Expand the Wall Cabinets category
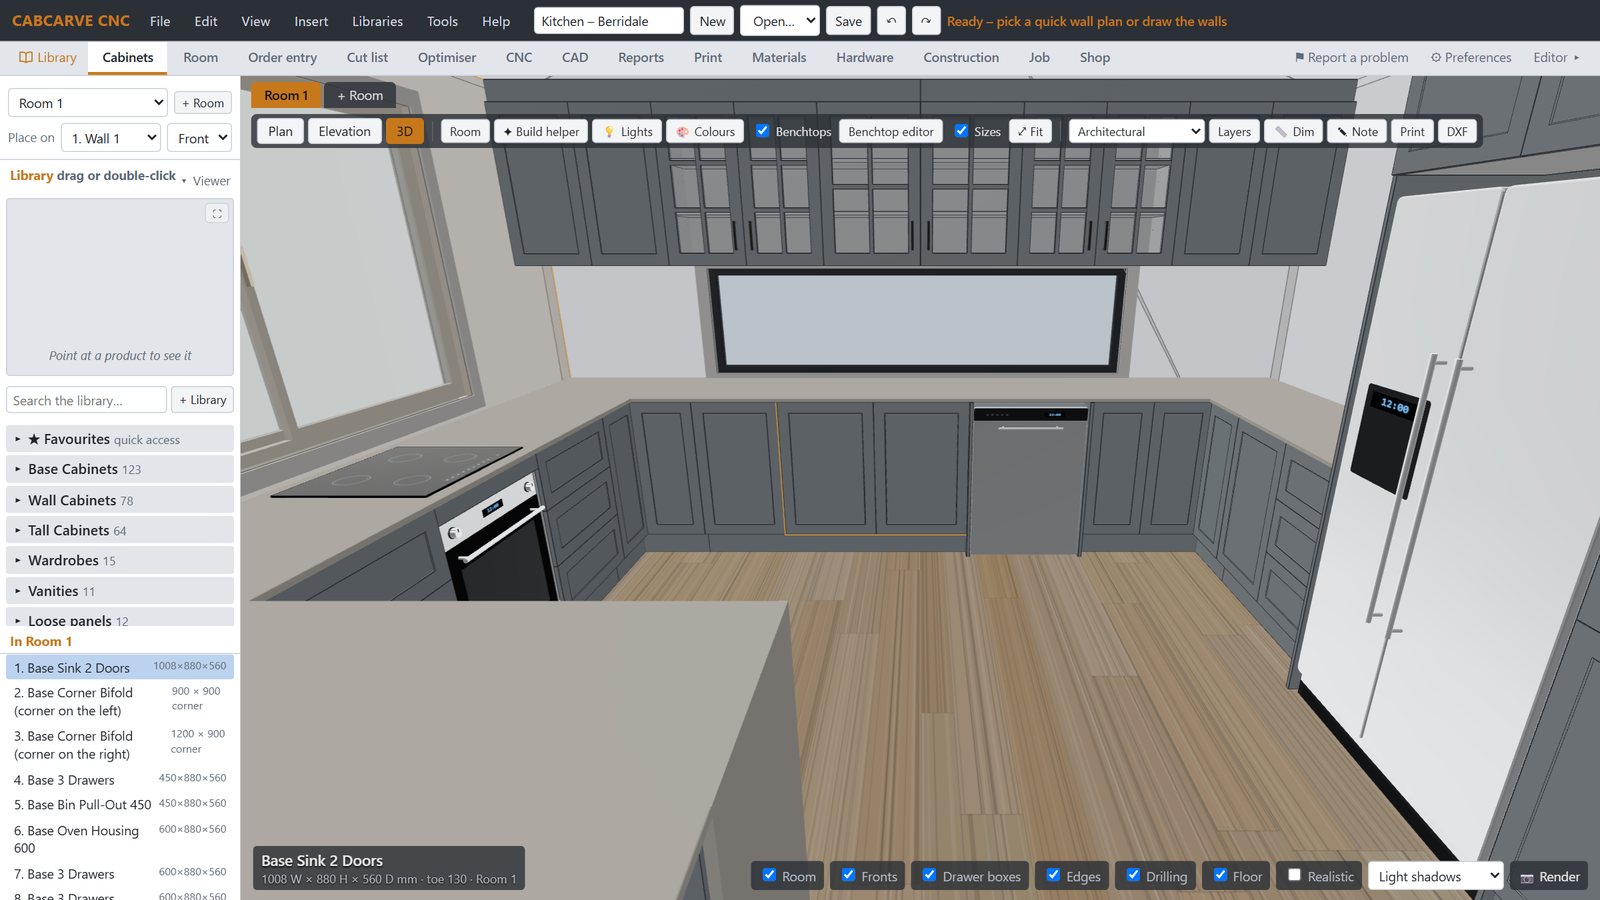Screen dimensions: 1600x900 point(120,500)
